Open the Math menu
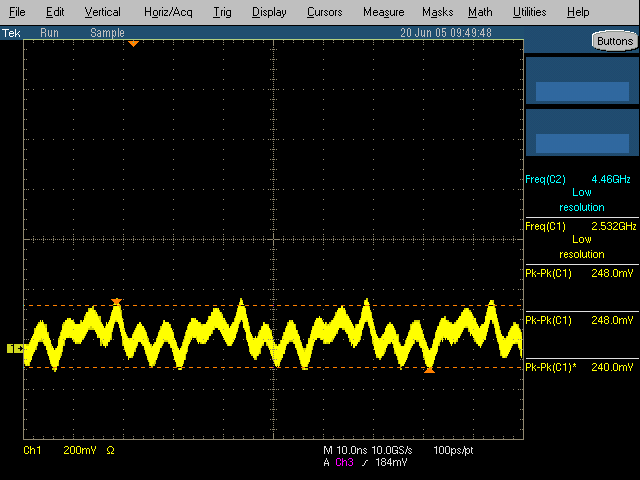640x480 pixels. point(480,12)
